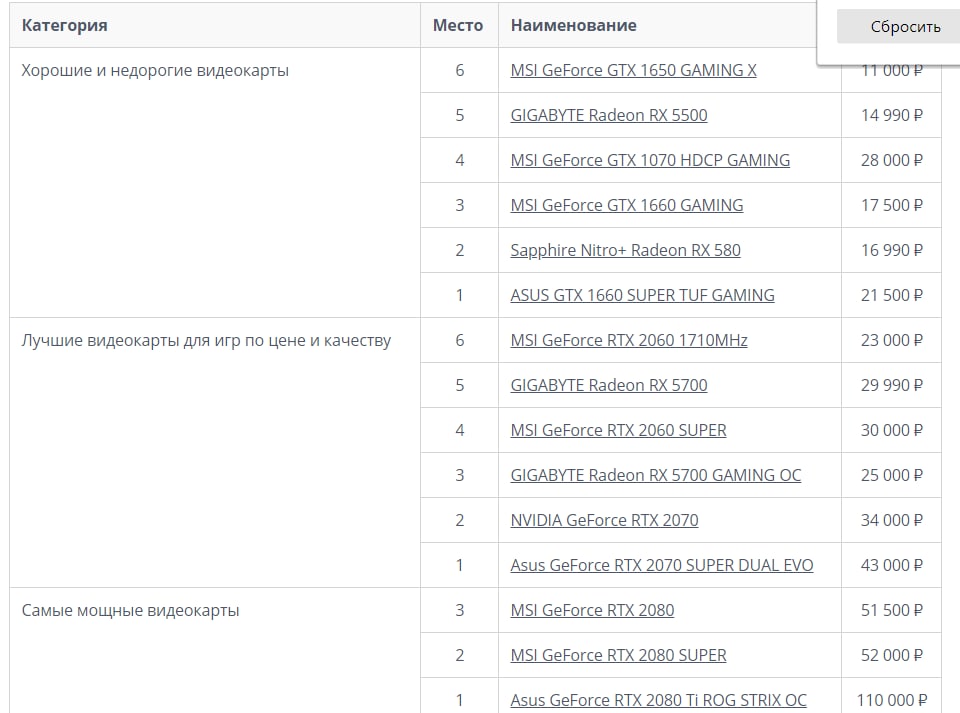The width and height of the screenshot is (960, 713).
Task: Open GIGABYTE Radeon RX 5700 link
Action: click(x=609, y=385)
